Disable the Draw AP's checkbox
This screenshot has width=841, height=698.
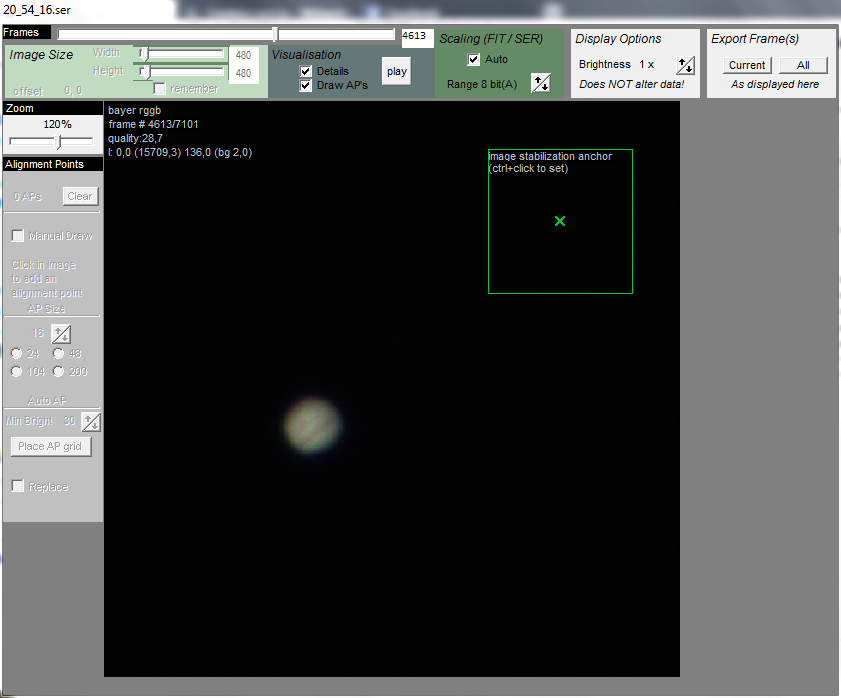307,85
